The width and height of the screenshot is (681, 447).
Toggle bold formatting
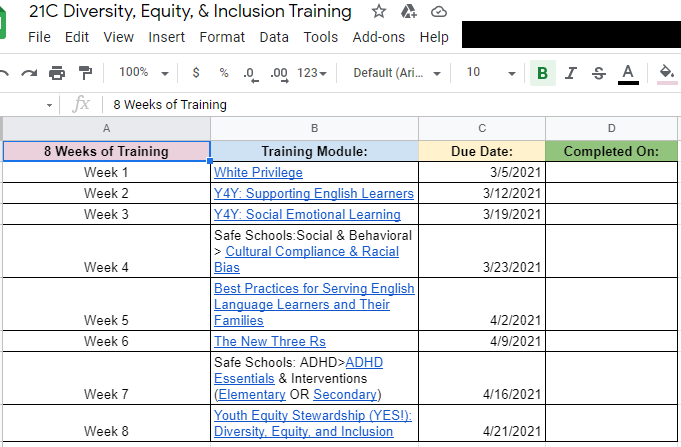542,73
